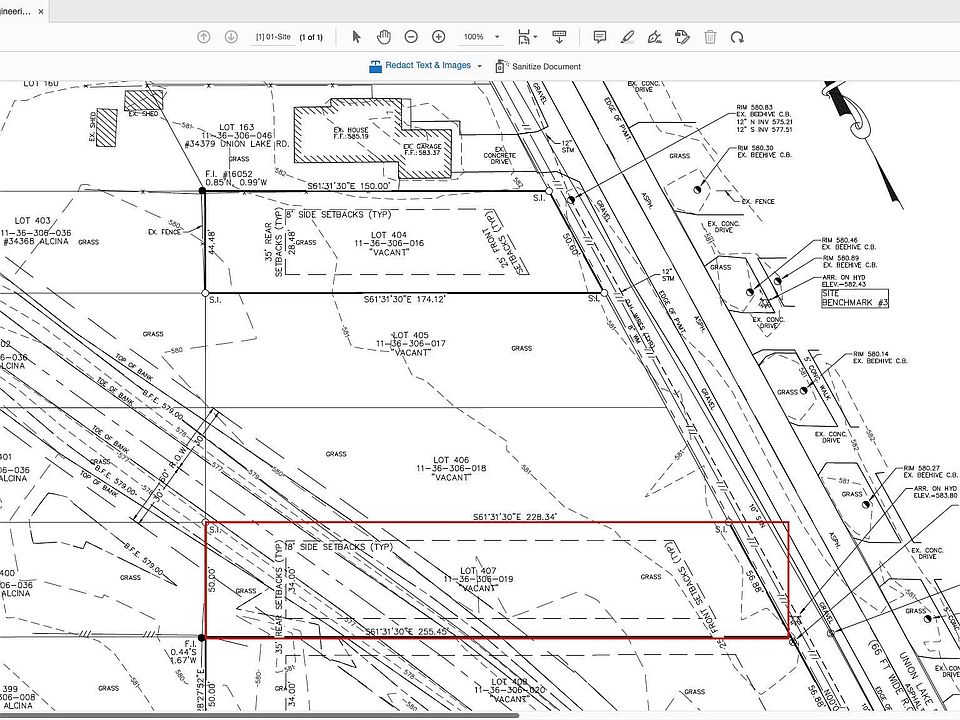This screenshot has height=720, width=960.
Task: Zoom in with plus button
Action: click(438, 37)
